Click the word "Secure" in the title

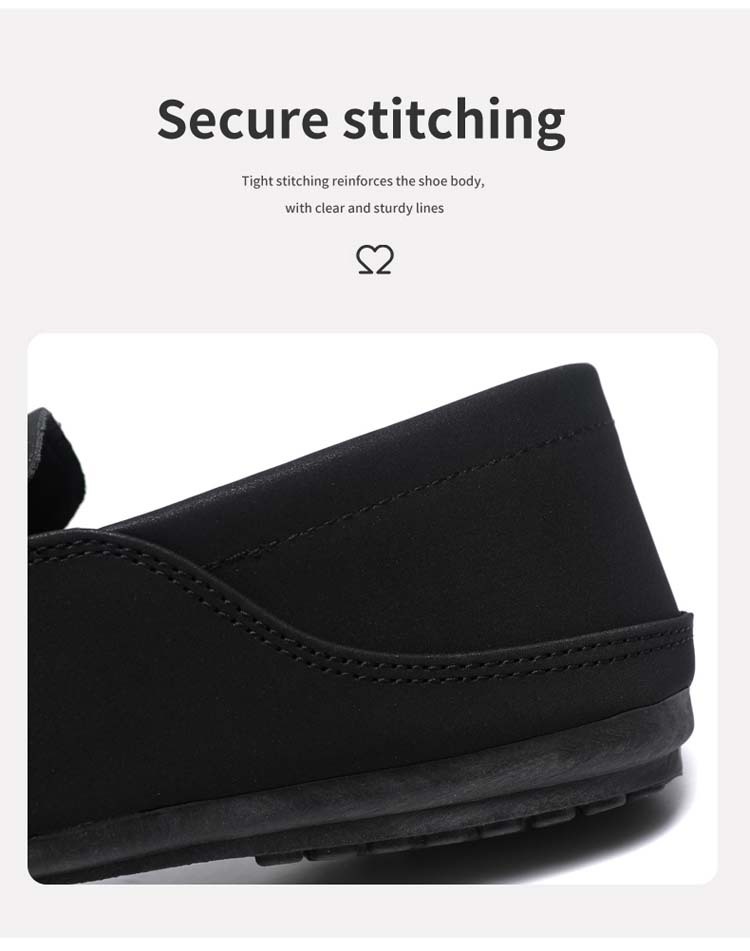point(243,118)
